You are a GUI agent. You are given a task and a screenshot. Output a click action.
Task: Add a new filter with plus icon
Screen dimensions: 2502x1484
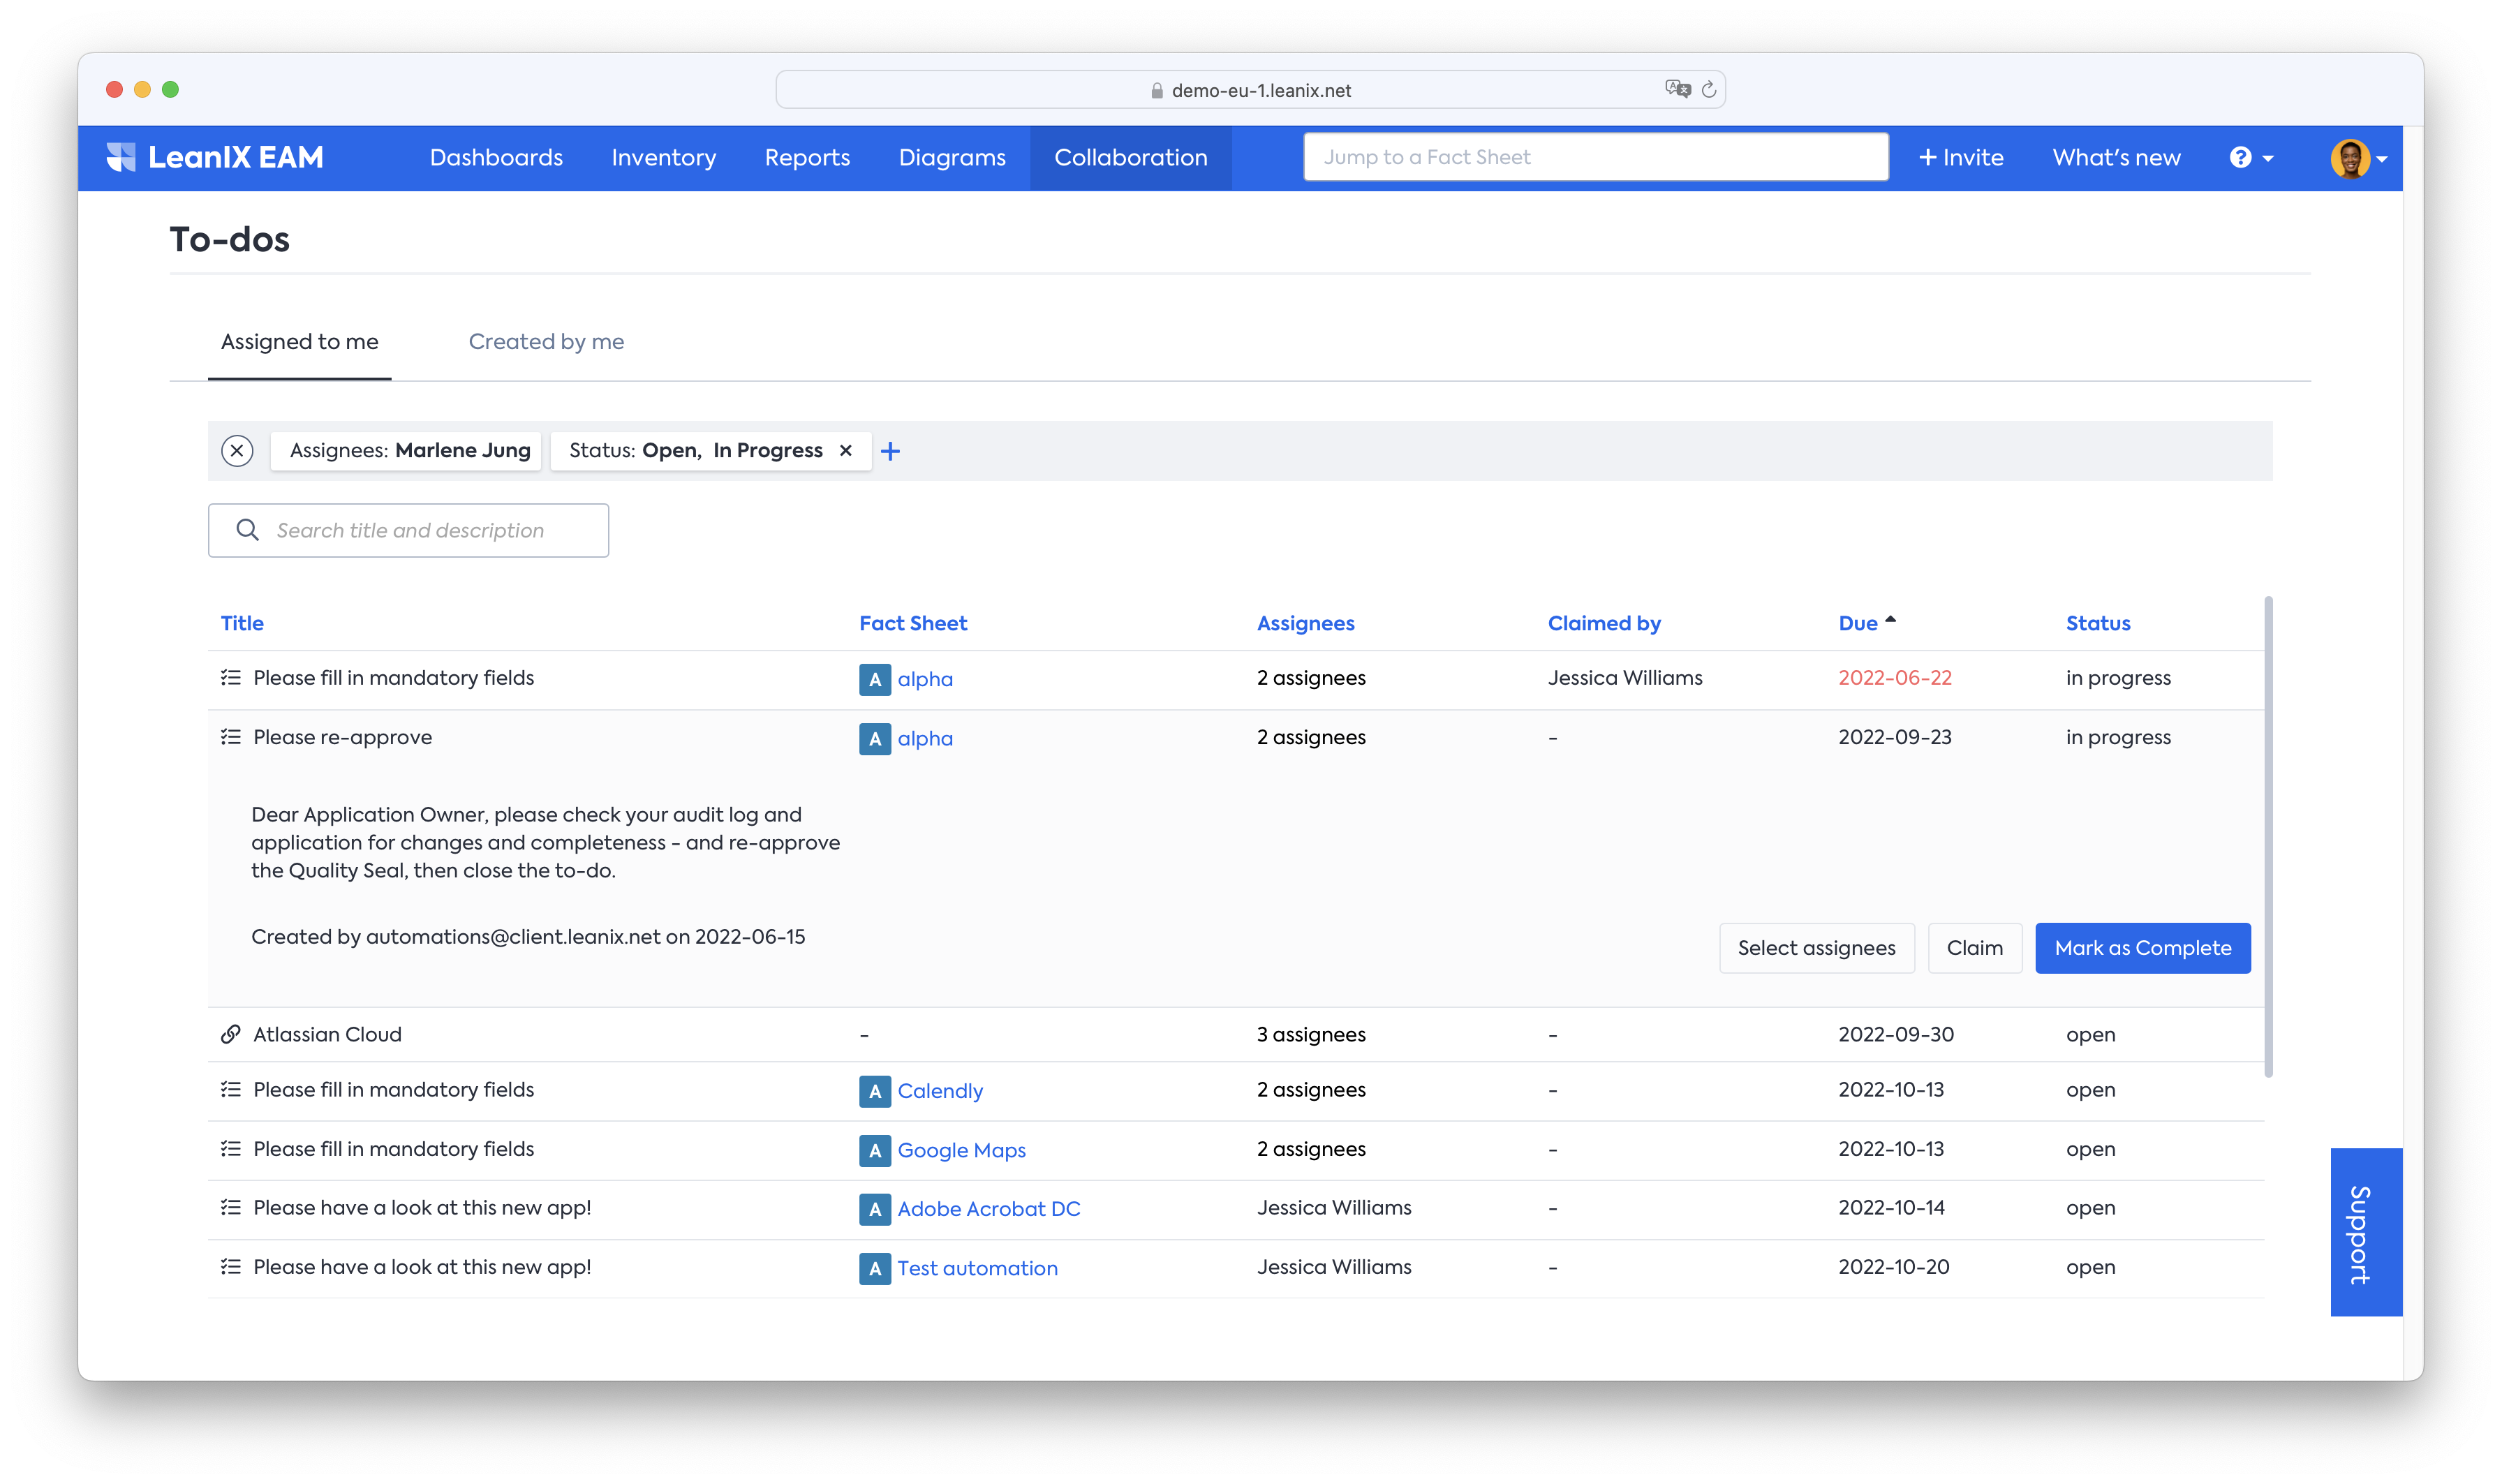coord(890,452)
